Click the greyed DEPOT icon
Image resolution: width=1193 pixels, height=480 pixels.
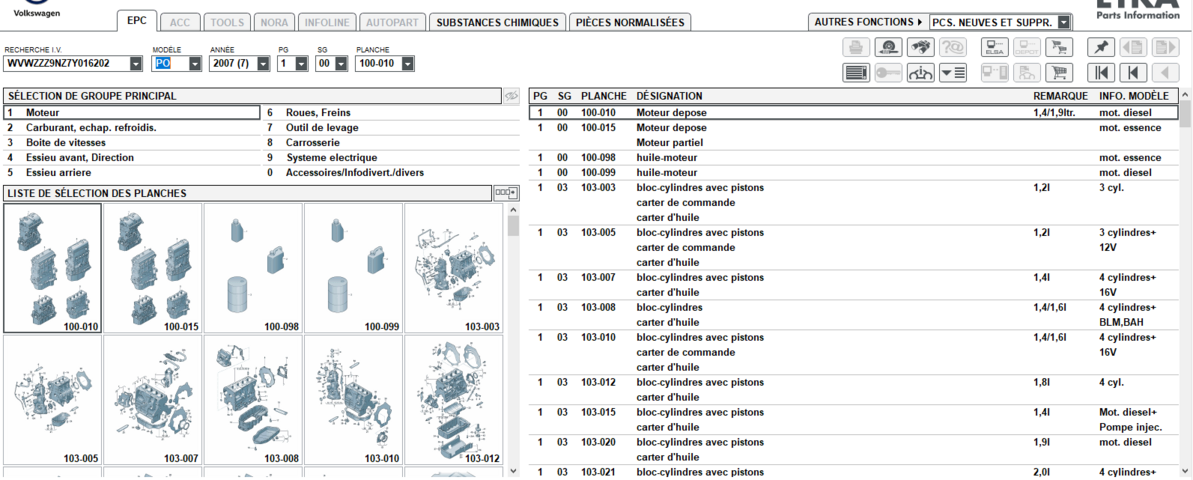pos(1026,47)
